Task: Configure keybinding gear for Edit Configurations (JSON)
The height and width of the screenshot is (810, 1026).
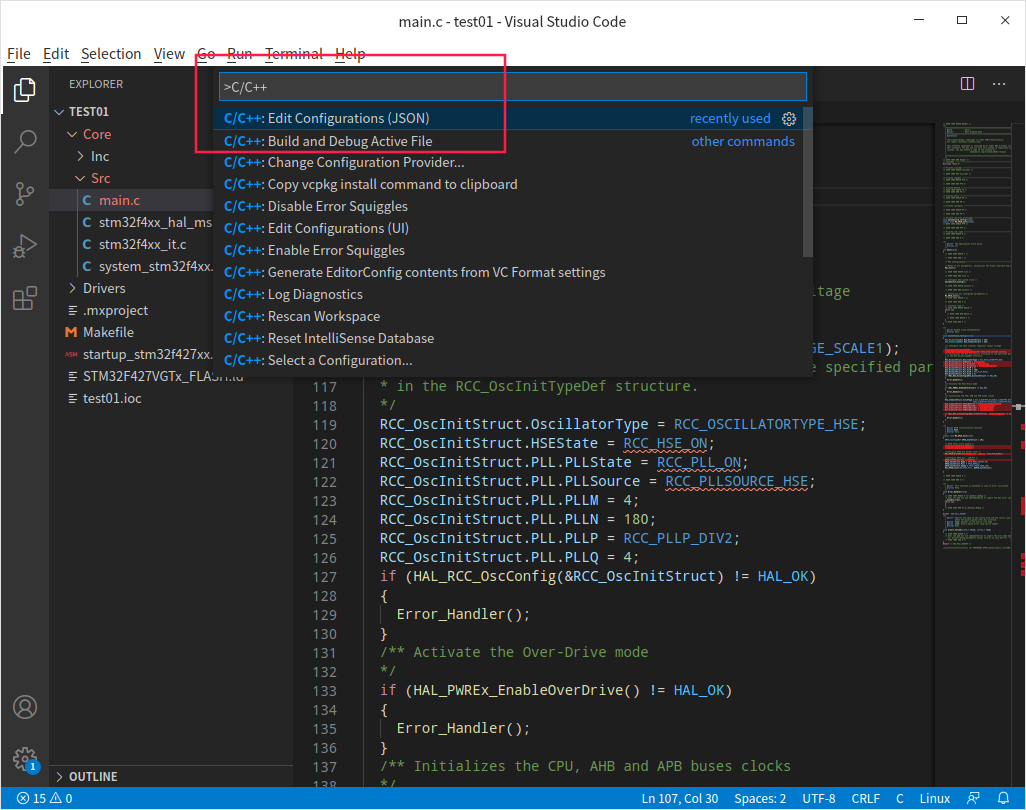Action: point(789,118)
